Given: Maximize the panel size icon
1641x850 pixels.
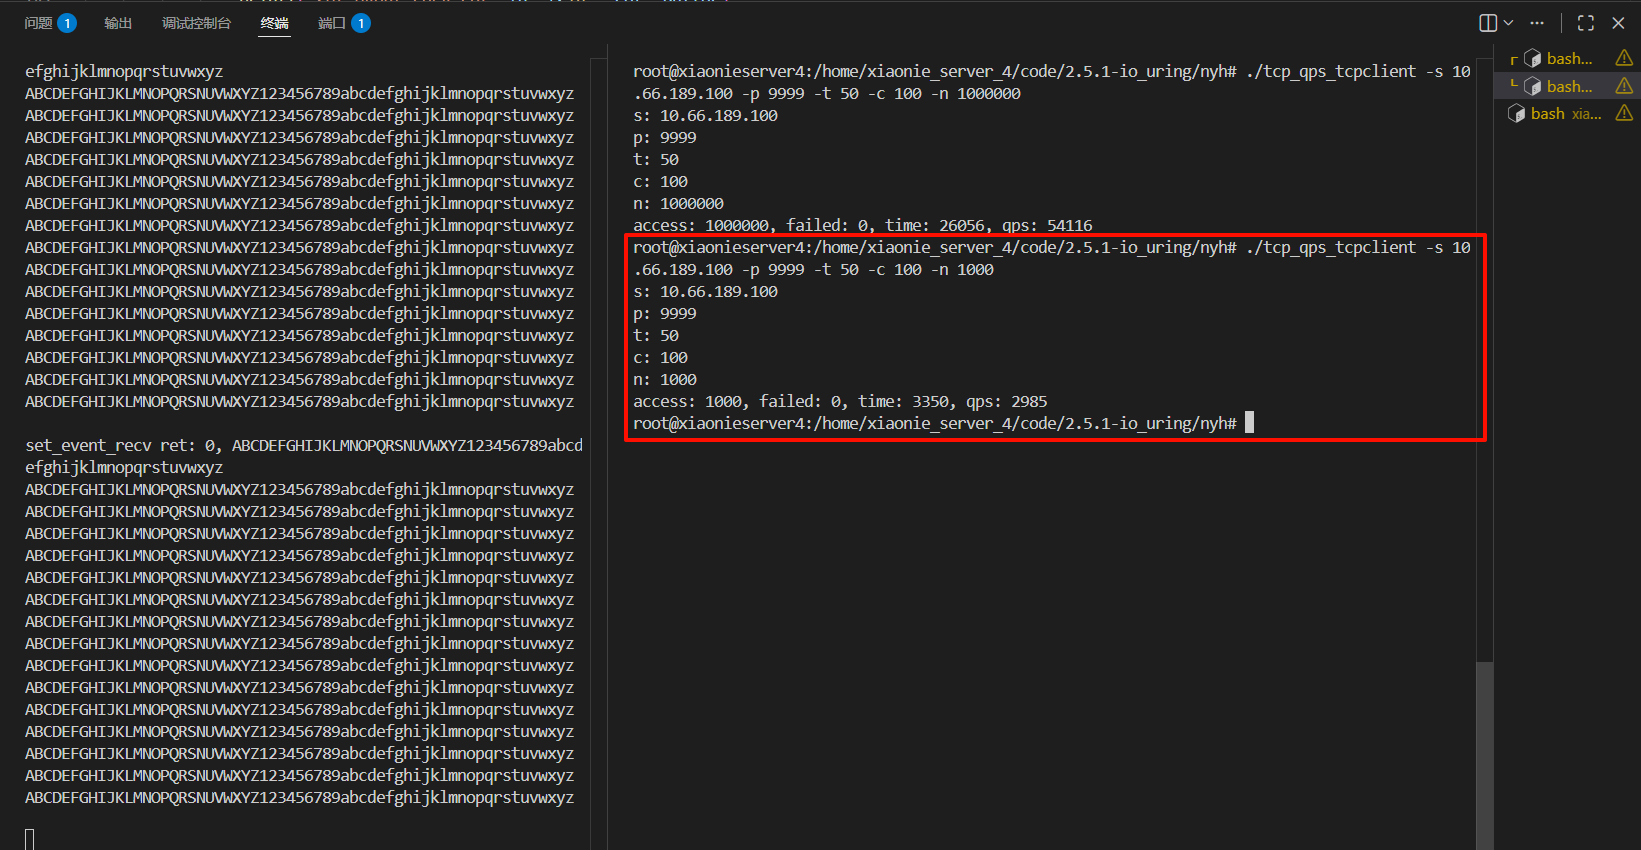Looking at the screenshot, I should pyautogui.click(x=1586, y=23).
